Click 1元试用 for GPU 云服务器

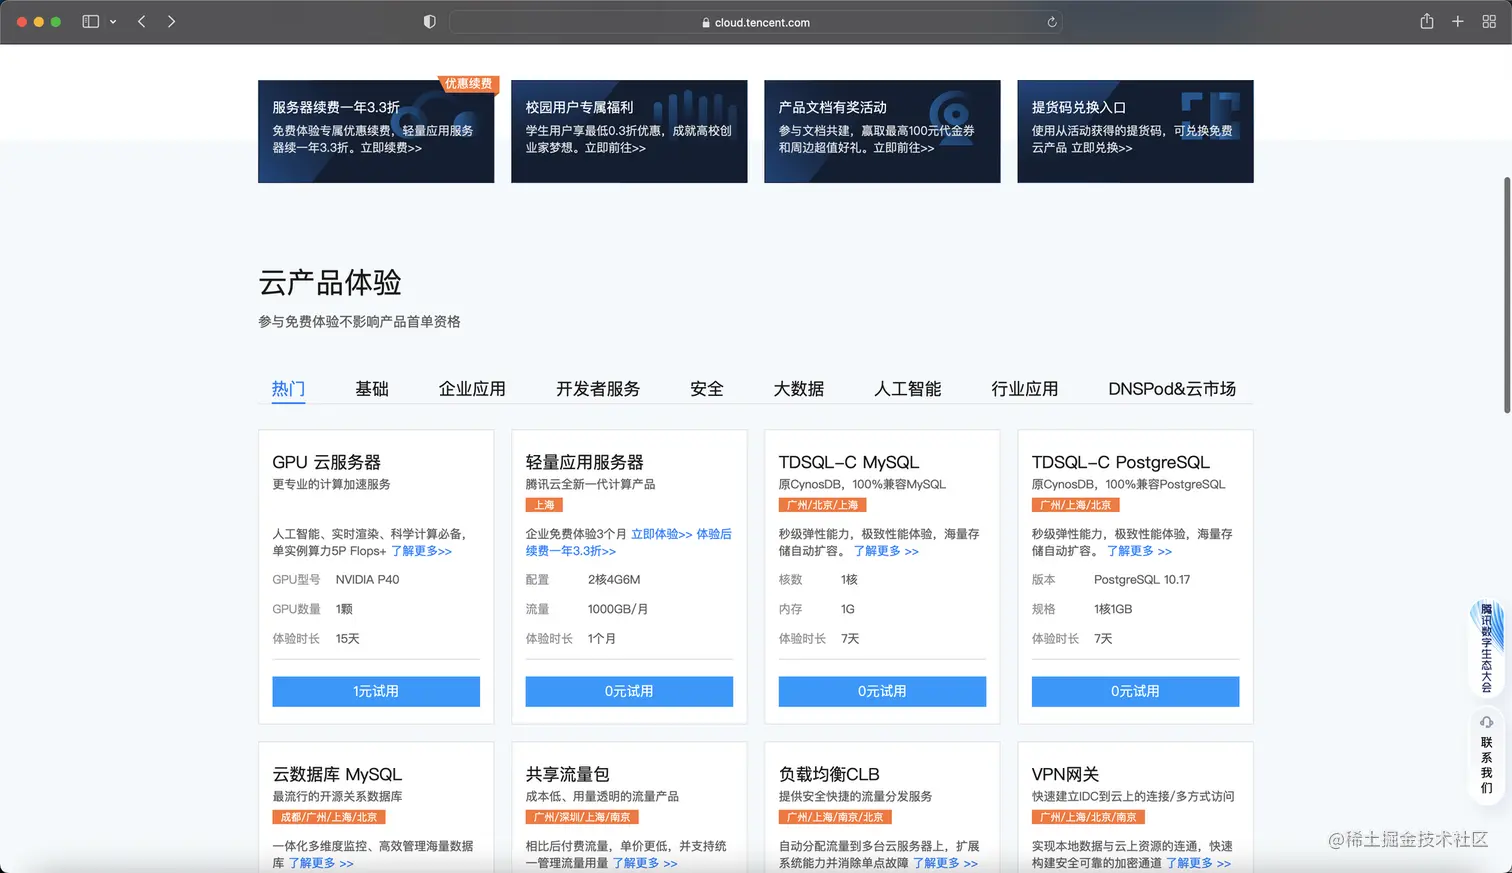[376, 692]
